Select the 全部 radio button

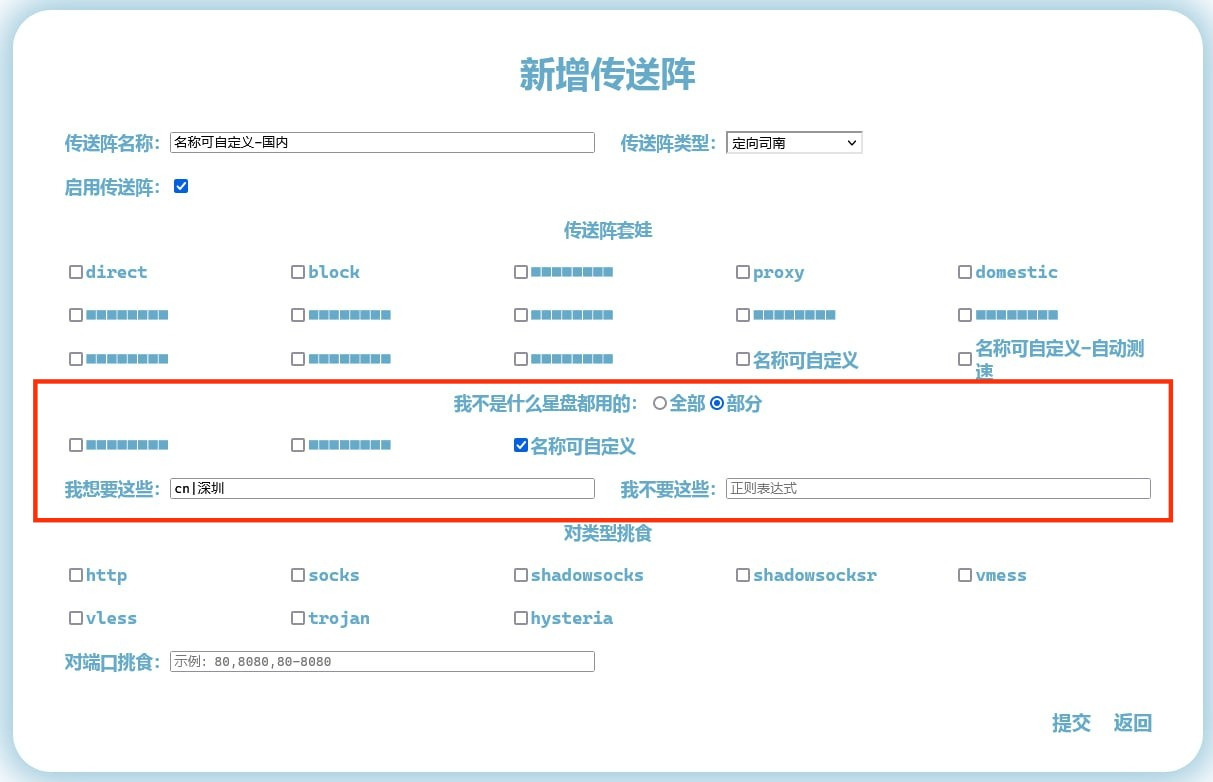[x=659, y=404]
